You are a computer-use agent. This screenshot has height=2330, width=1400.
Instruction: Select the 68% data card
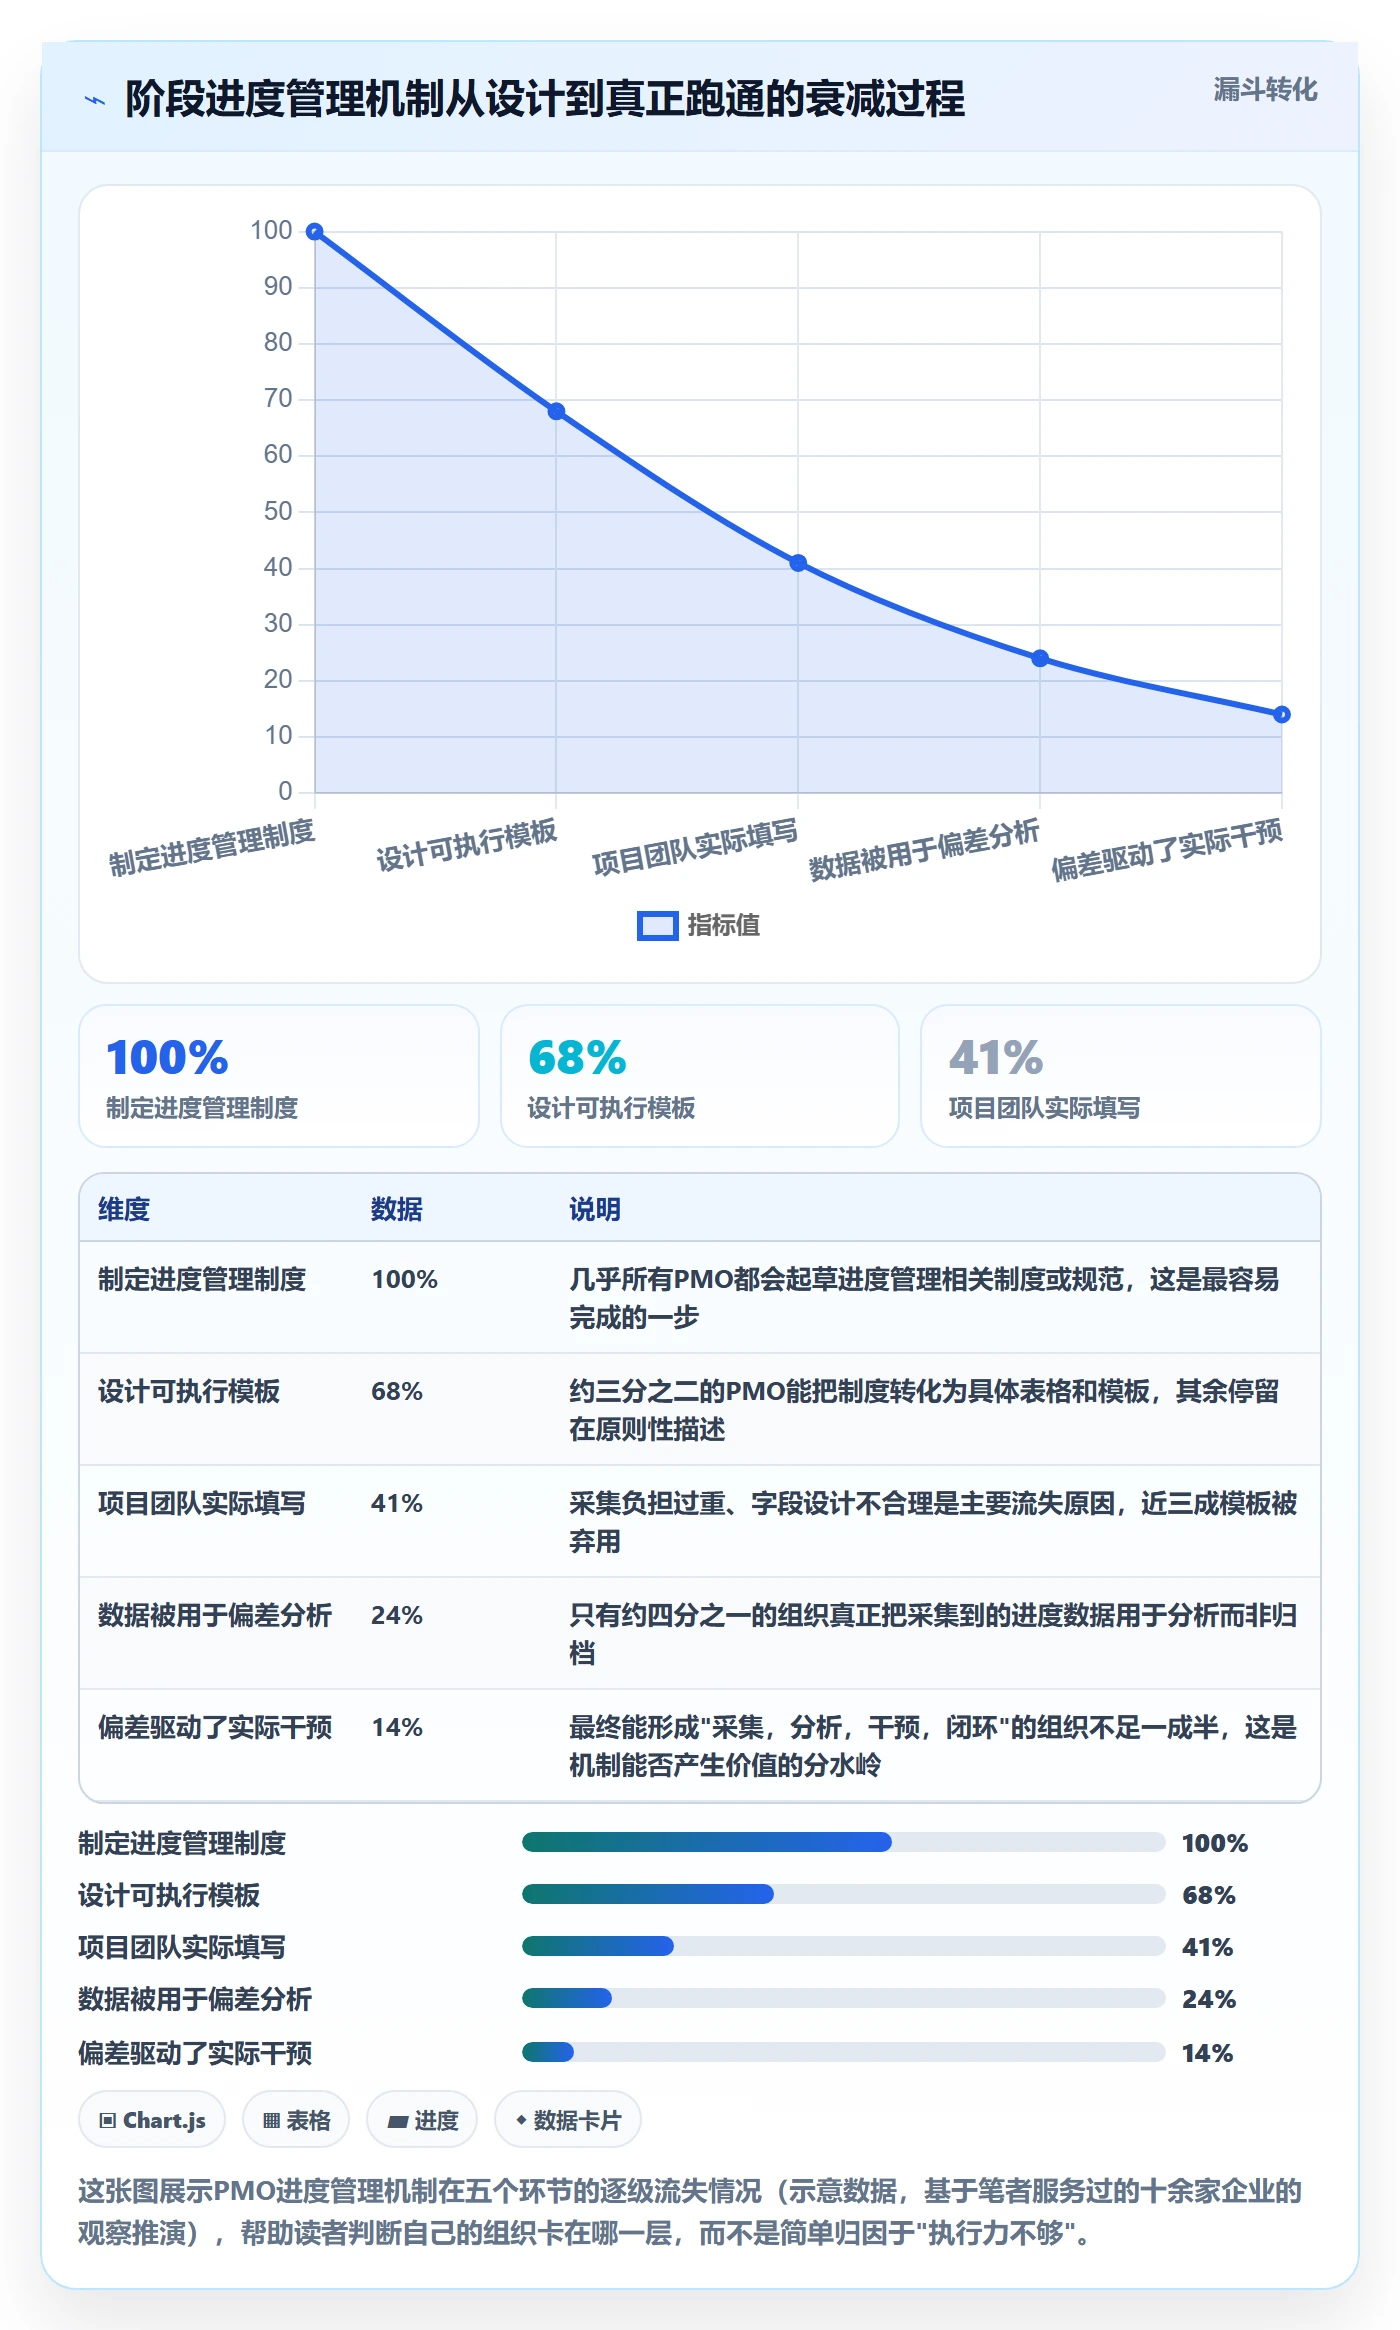coord(700,1076)
